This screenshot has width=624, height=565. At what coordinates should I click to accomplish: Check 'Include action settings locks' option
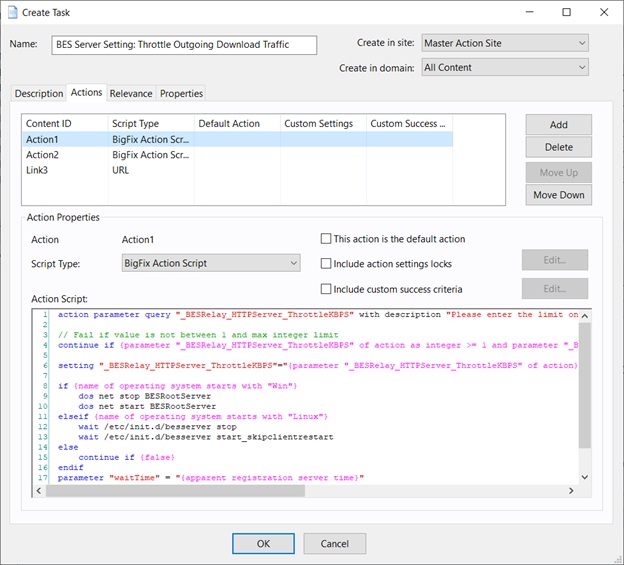click(326, 264)
